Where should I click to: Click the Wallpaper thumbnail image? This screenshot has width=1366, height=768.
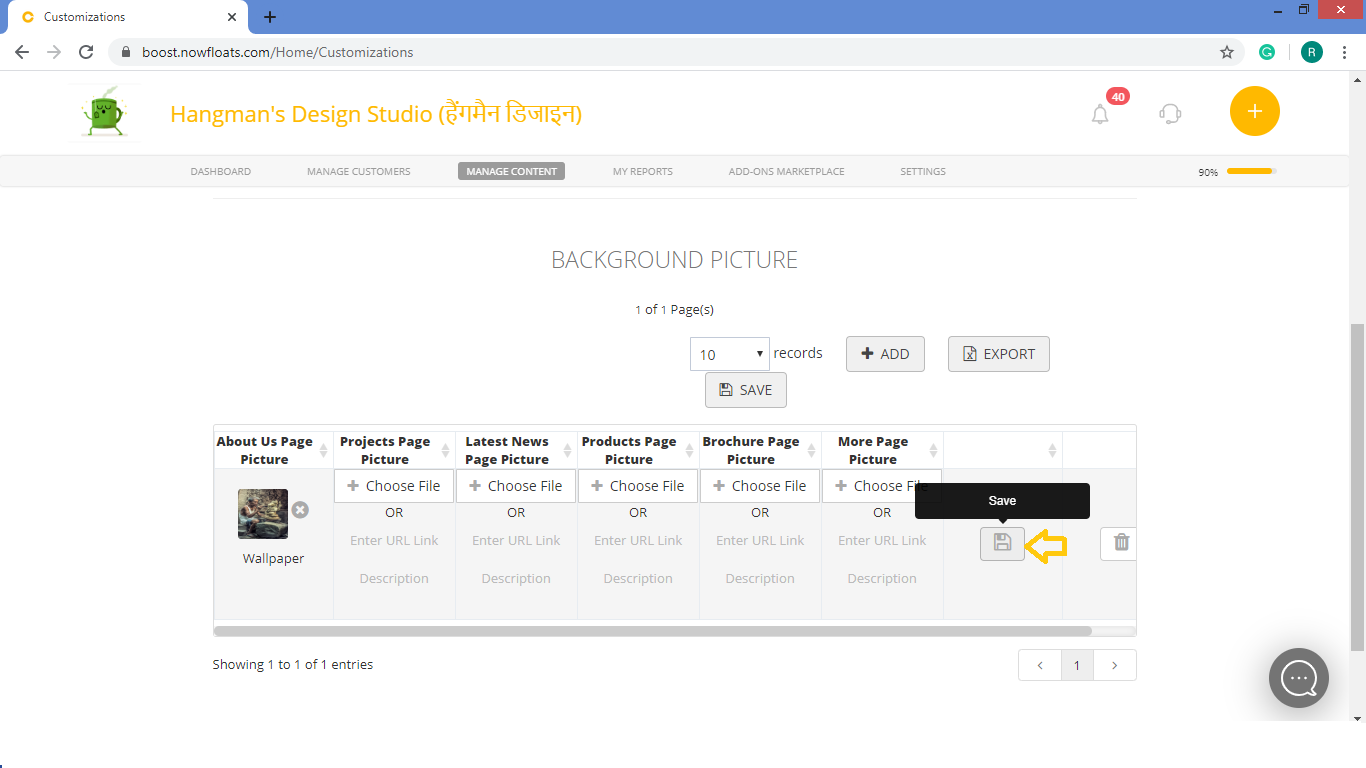point(263,514)
